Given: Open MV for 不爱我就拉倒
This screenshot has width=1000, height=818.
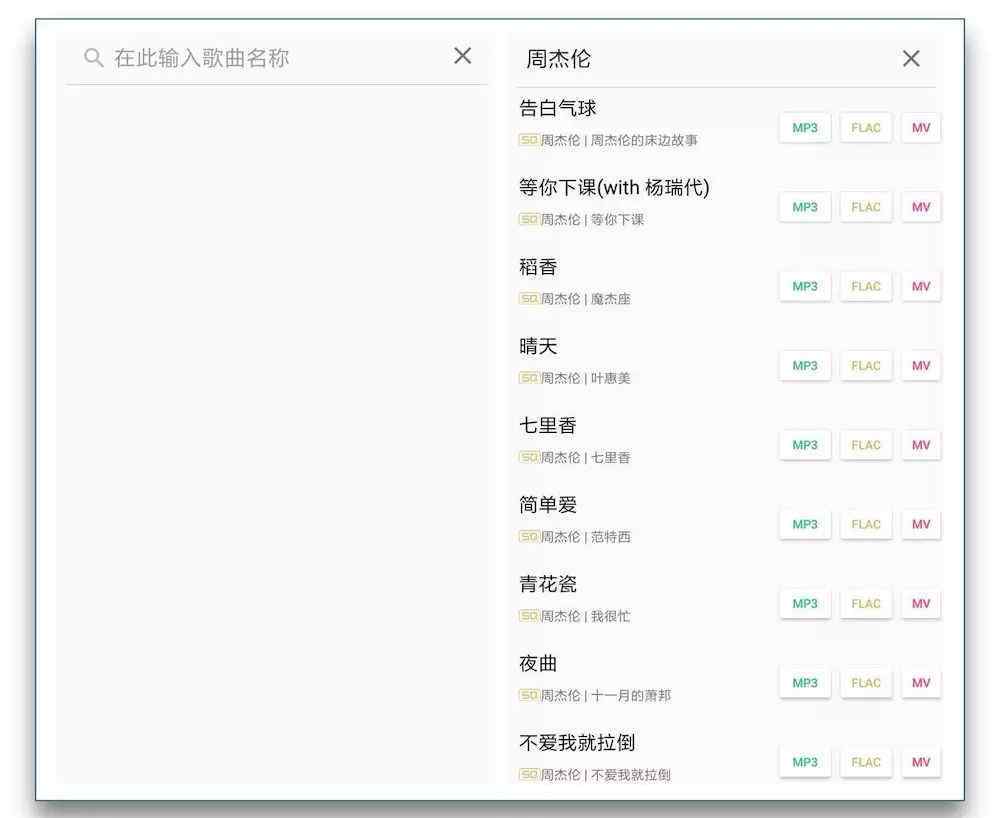Looking at the screenshot, I should (x=921, y=762).
